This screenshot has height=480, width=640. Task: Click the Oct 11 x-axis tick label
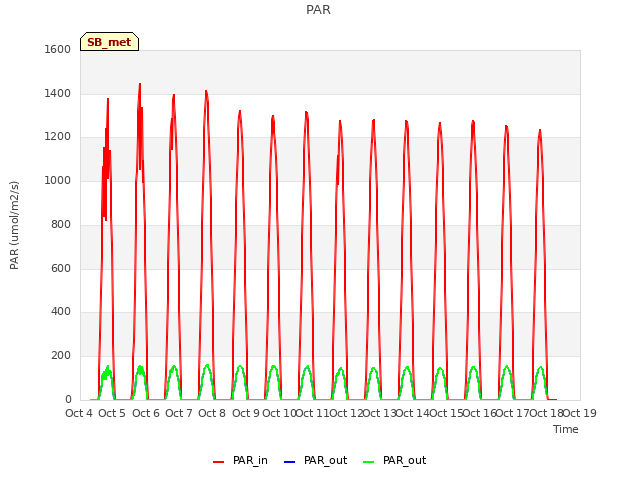312,413
